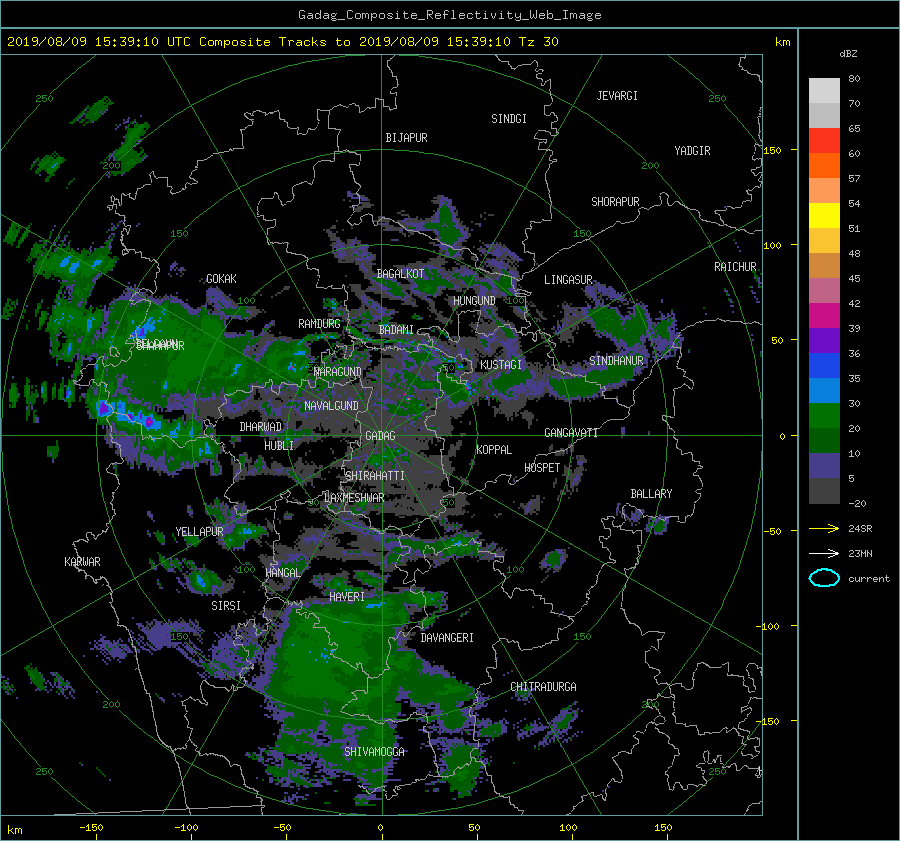
Task: Click the yellow 54 dBZ legend swatch
Action: pyautogui.click(x=824, y=215)
